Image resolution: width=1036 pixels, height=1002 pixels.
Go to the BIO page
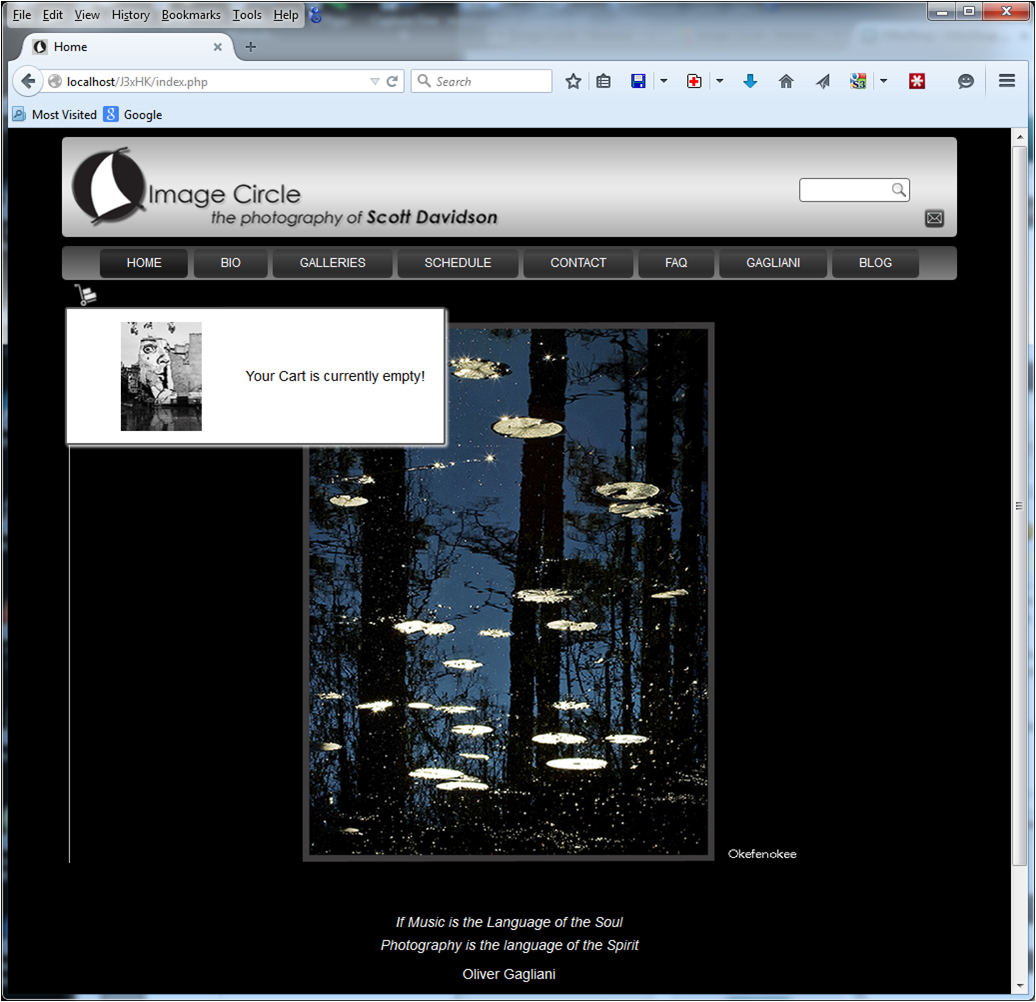231,263
